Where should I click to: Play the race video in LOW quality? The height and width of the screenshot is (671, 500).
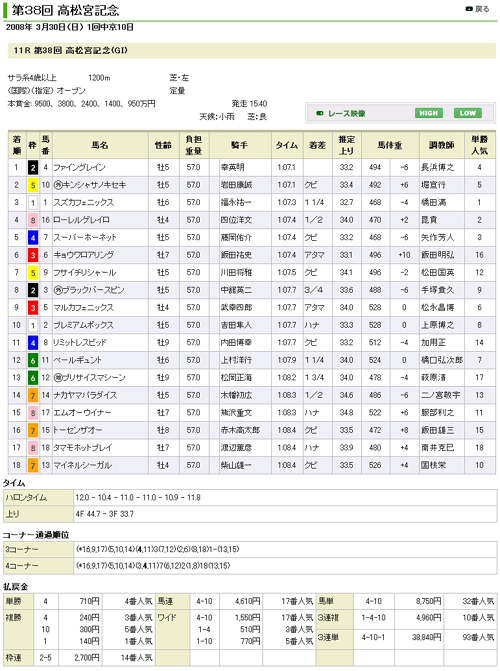467,113
